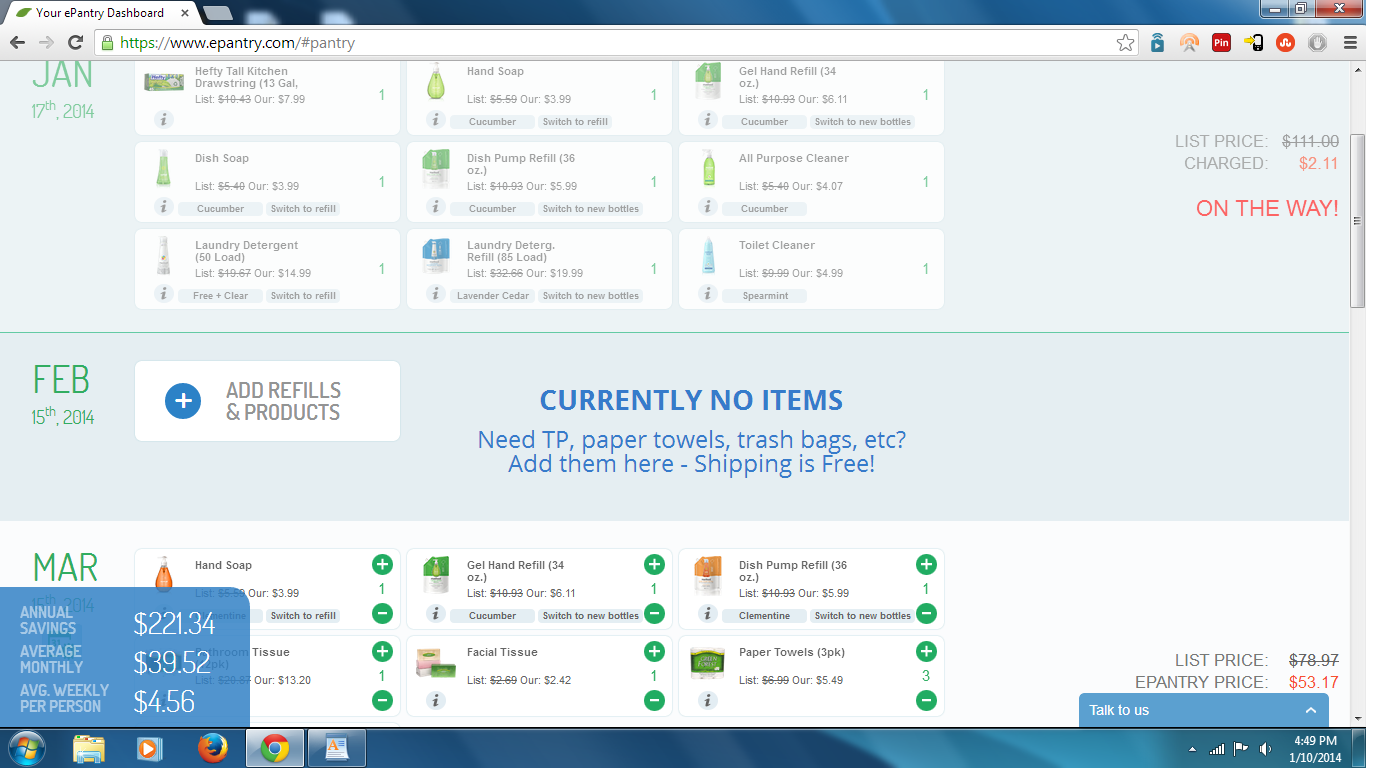Click the blue plus Add Refills icon

click(183, 401)
